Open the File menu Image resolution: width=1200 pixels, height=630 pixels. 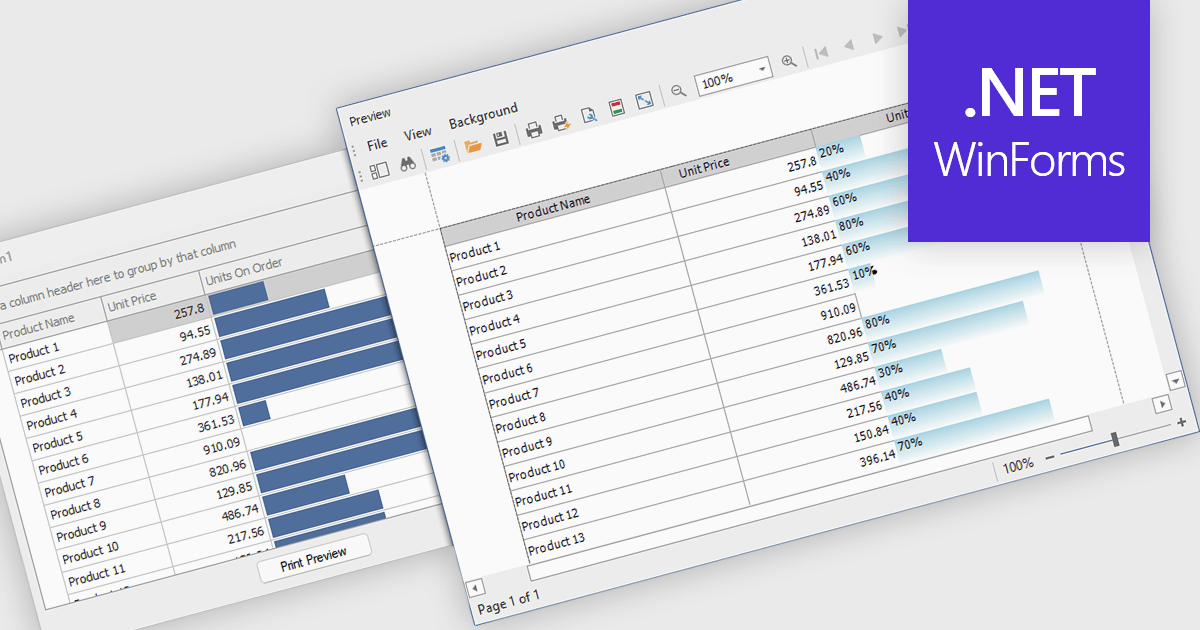point(378,143)
